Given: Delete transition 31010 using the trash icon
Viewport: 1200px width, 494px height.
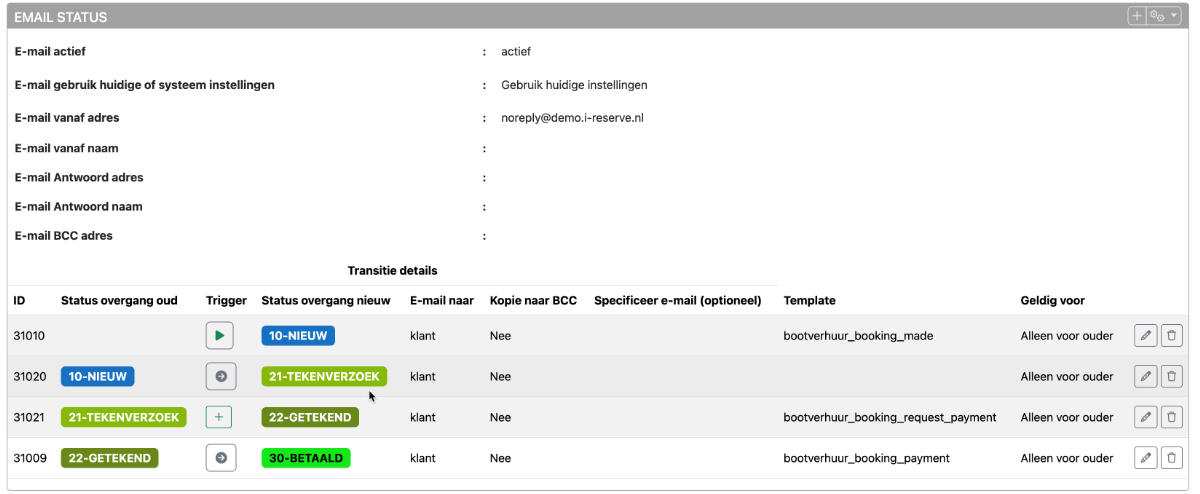Looking at the screenshot, I should coord(1172,336).
